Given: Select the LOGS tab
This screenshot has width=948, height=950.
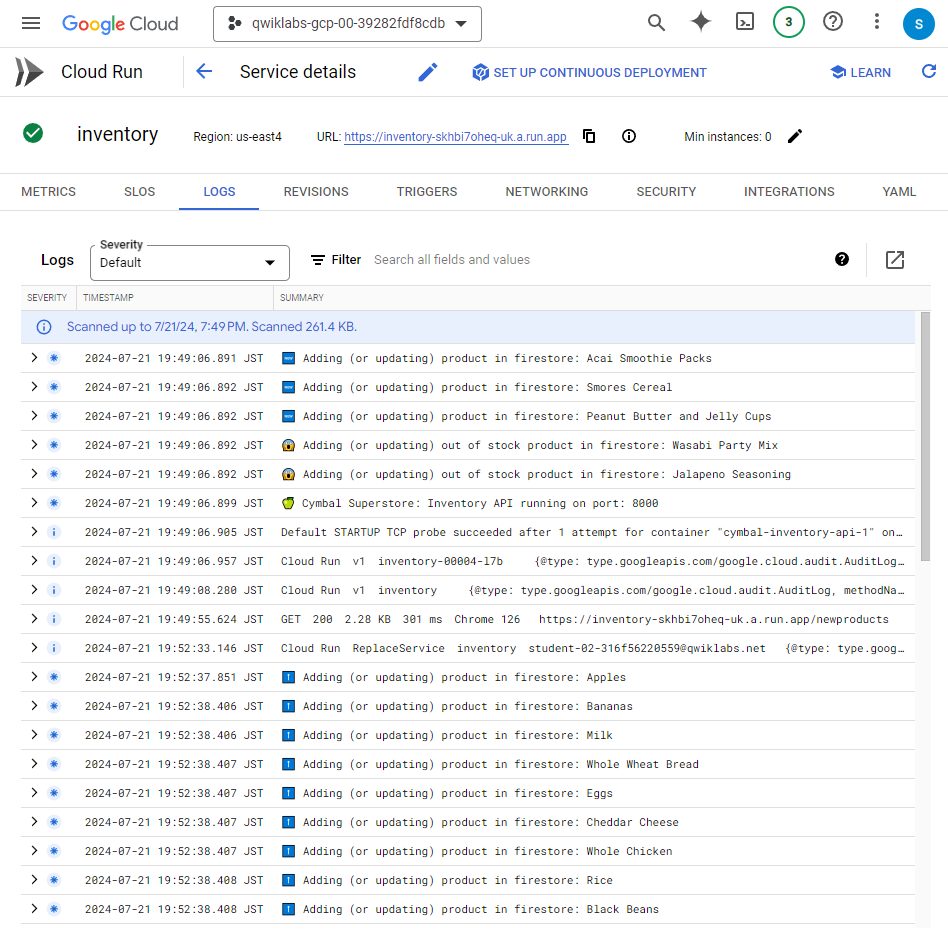Looking at the screenshot, I should point(219,191).
